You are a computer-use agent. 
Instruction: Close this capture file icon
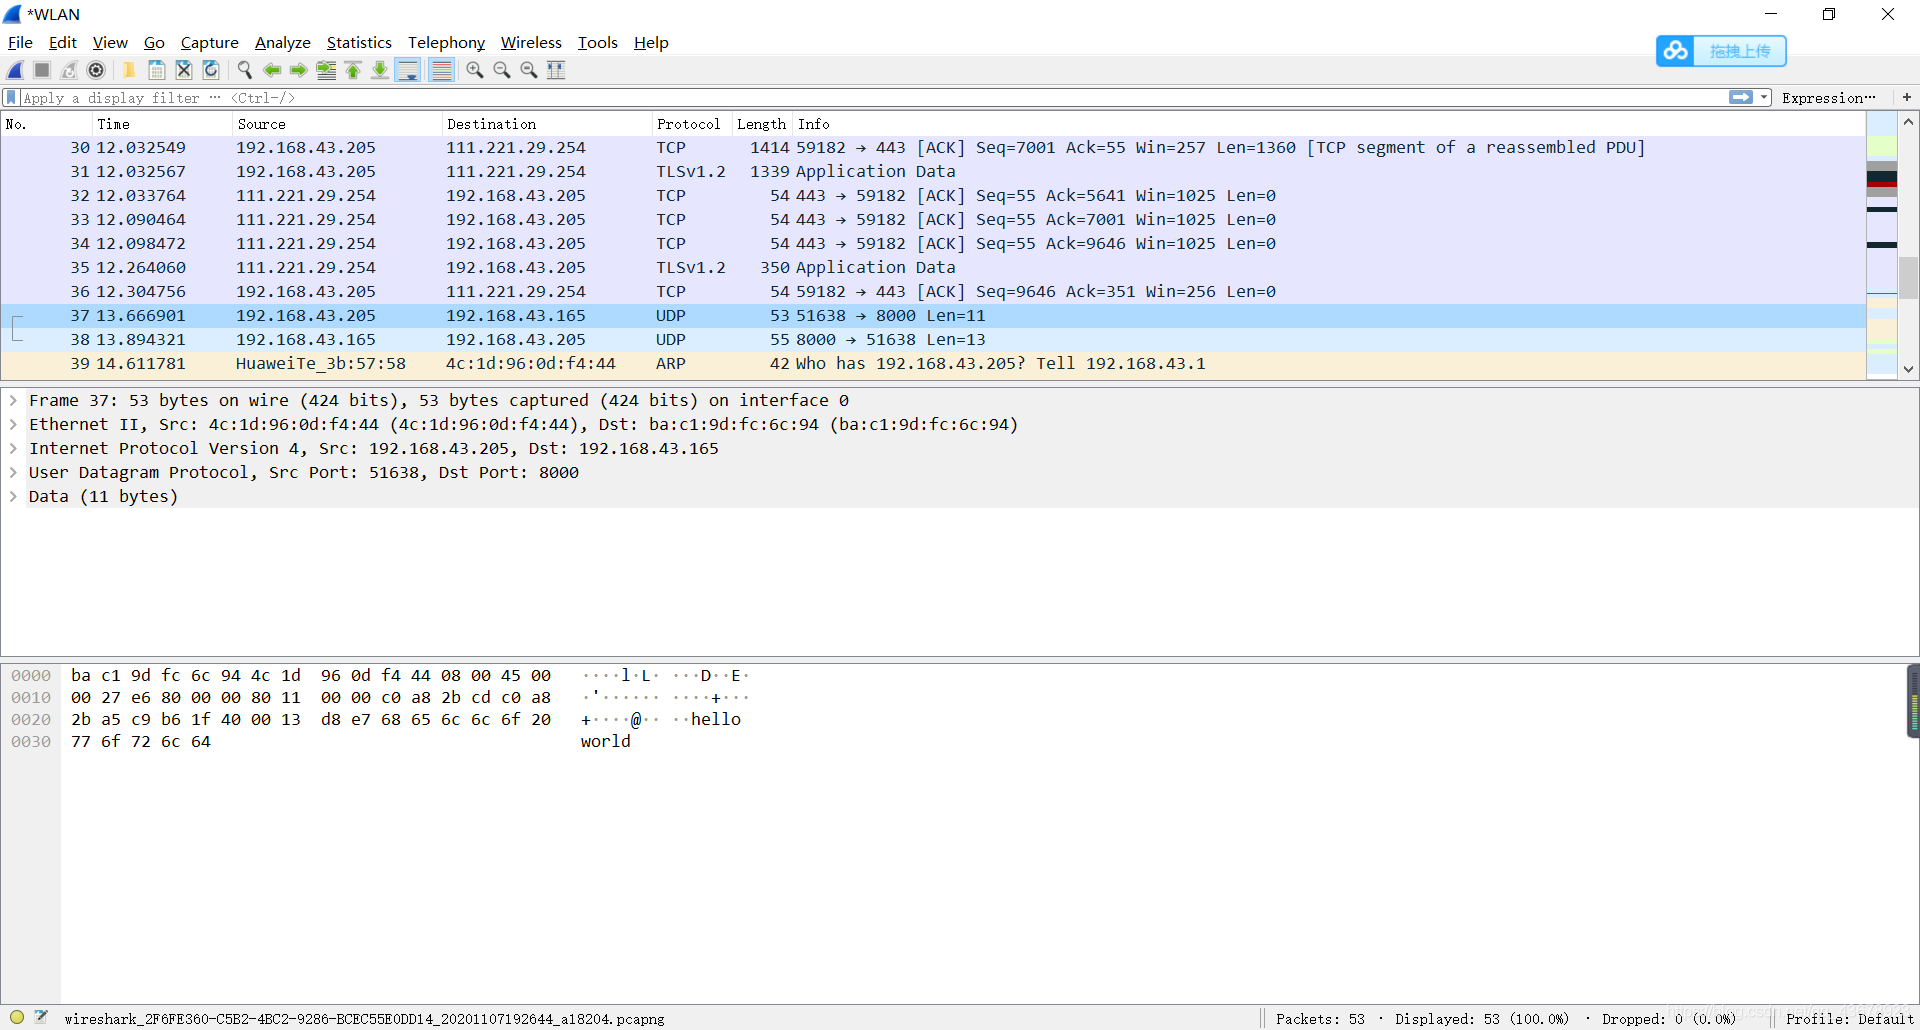tap(184, 70)
